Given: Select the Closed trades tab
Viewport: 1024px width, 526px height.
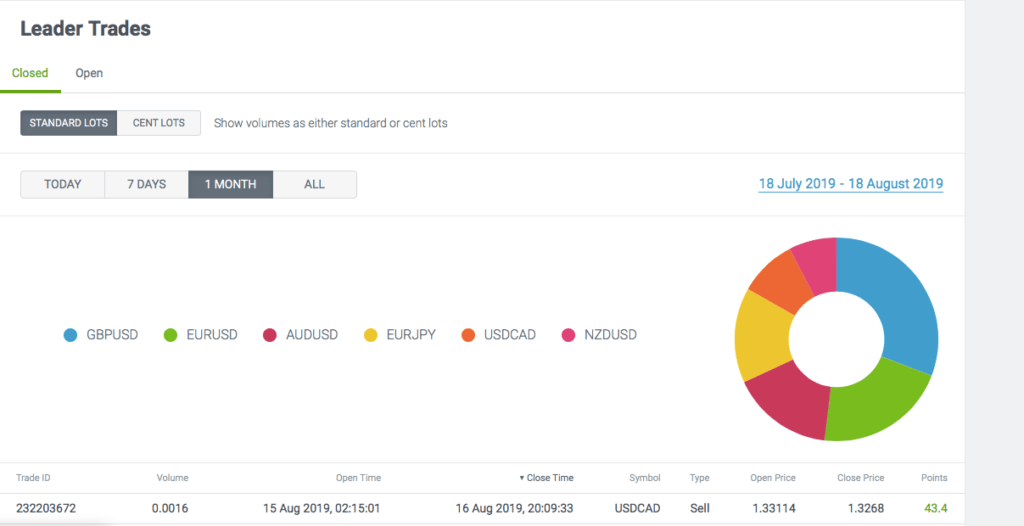Looking at the screenshot, I should point(30,73).
